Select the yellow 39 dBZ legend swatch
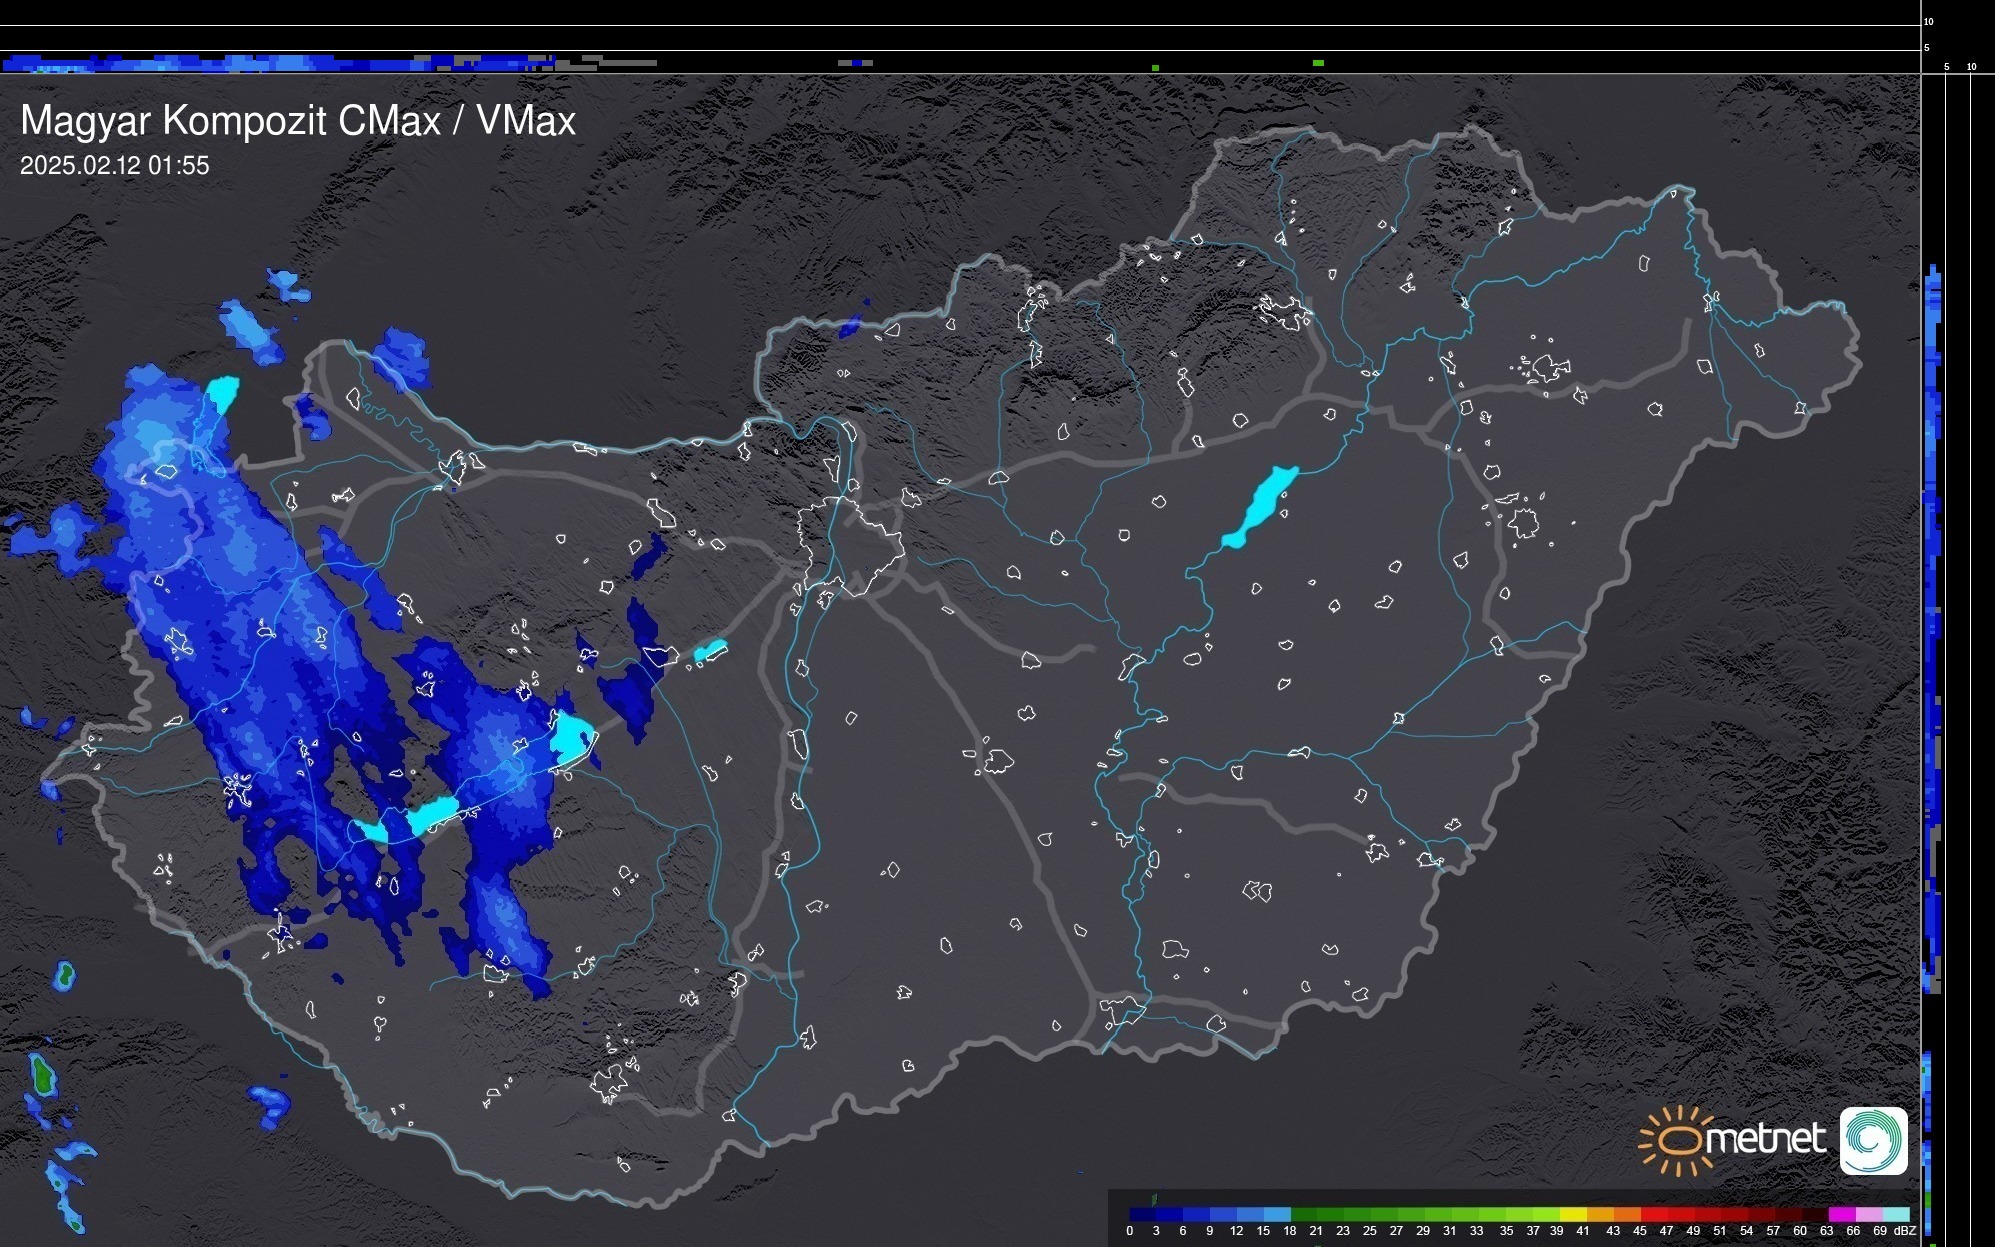The image size is (1995, 1247). click(x=1572, y=1214)
